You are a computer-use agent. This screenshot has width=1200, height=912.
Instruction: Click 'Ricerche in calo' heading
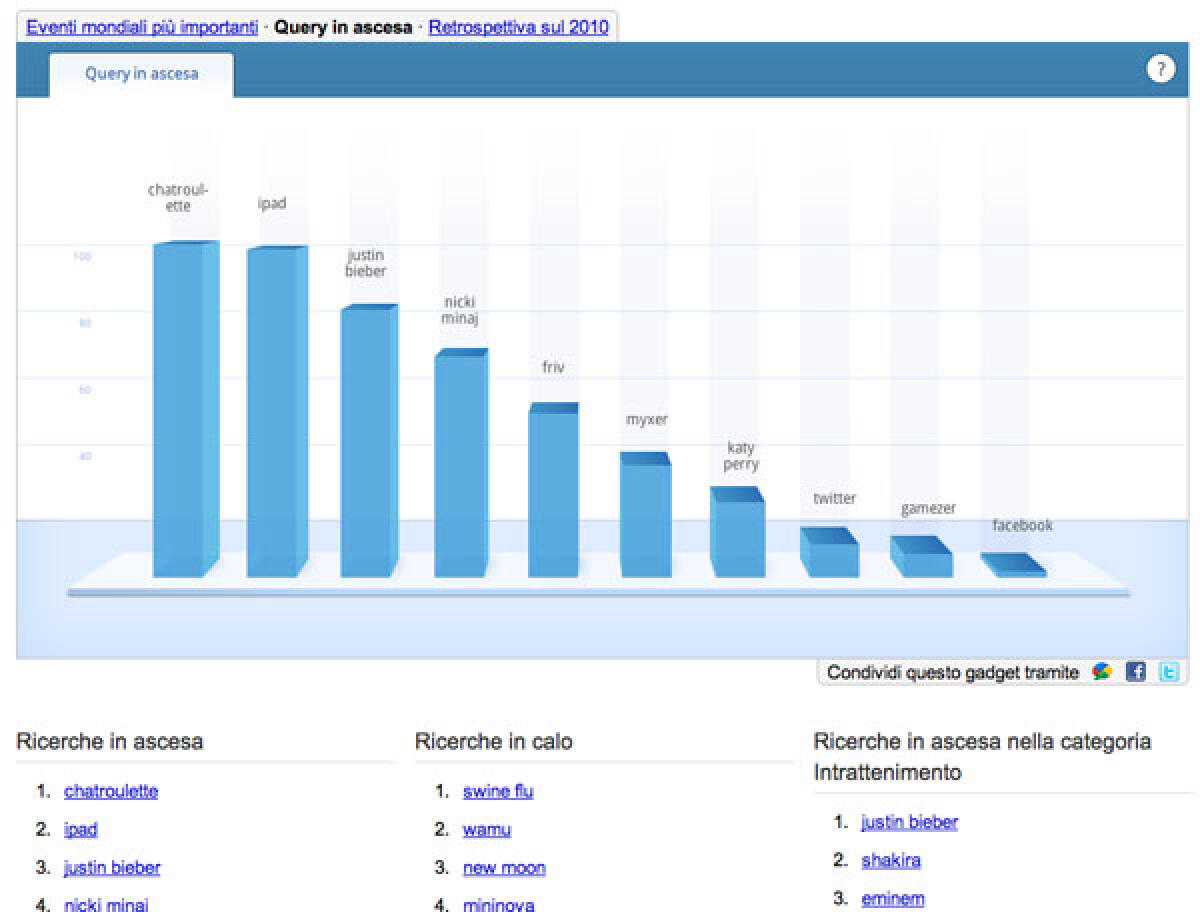click(494, 741)
